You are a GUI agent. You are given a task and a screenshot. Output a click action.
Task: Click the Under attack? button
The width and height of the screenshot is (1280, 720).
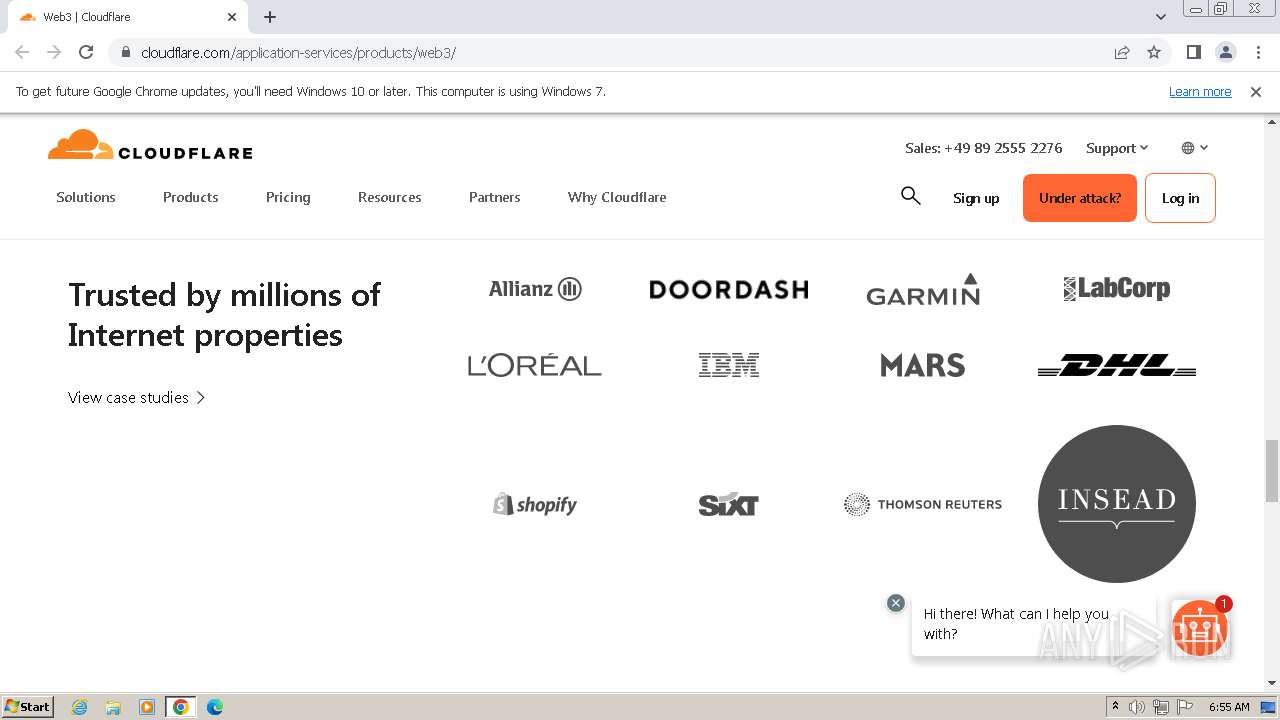point(1080,198)
